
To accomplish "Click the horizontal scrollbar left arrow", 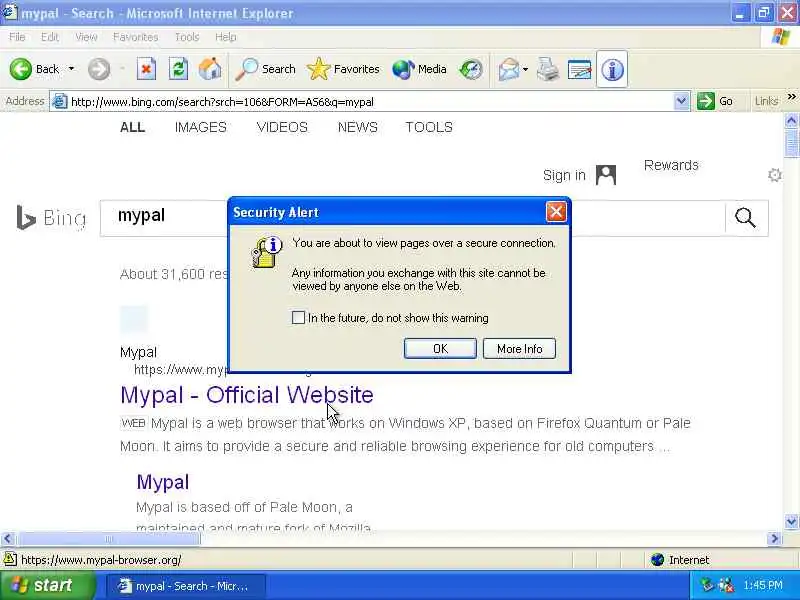I will pyautogui.click(x=8, y=538).
